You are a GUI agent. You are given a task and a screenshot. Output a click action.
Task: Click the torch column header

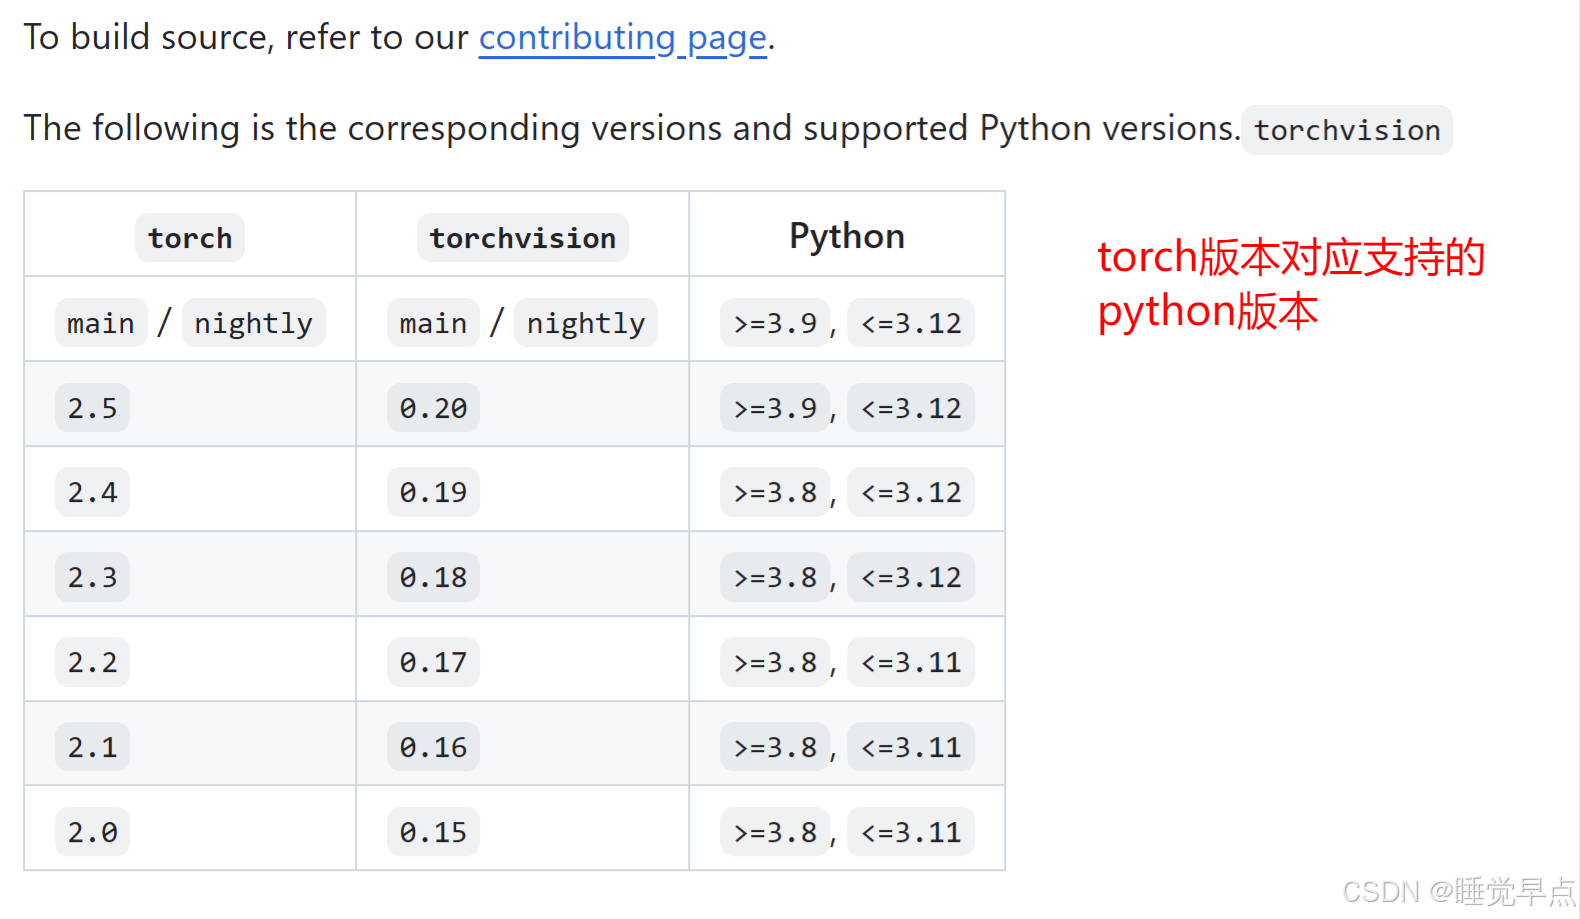pos(190,238)
